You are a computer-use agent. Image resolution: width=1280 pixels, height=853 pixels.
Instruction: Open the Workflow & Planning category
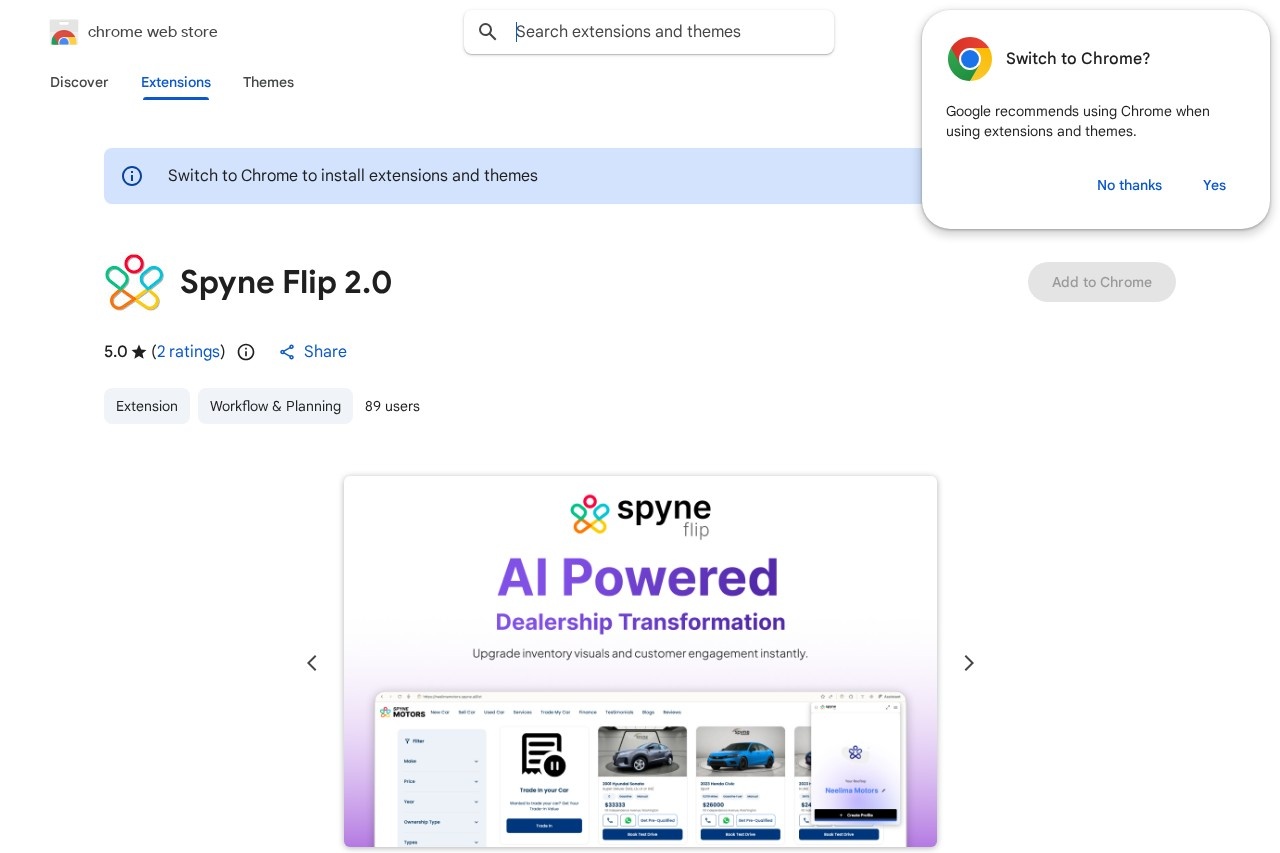click(x=275, y=406)
